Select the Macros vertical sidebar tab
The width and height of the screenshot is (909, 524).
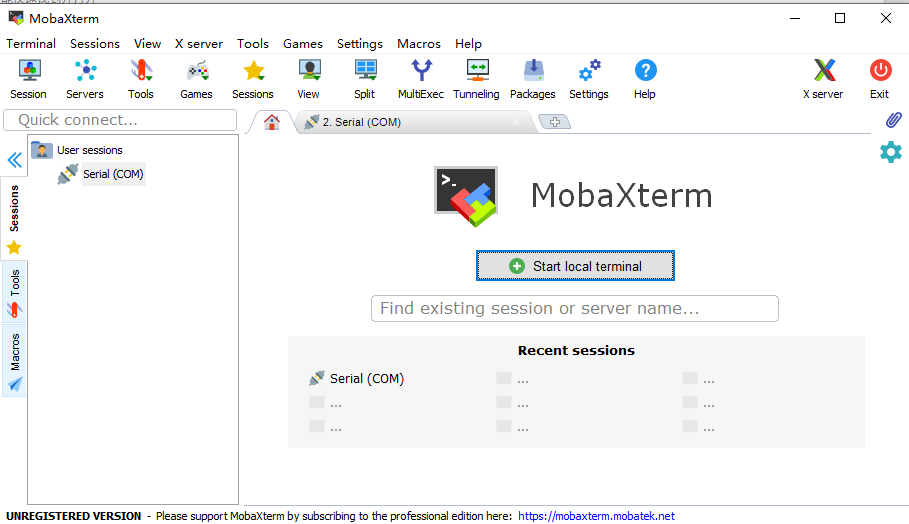pos(14,361)
